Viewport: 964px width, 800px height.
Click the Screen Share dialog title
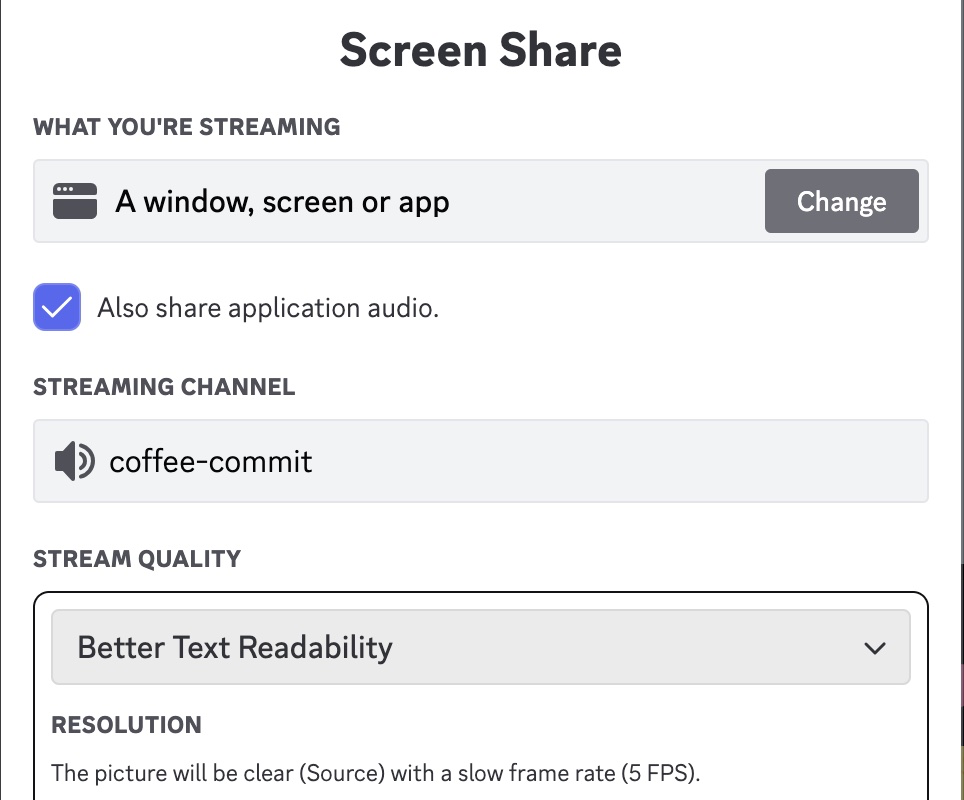click(x=481, y=50)
